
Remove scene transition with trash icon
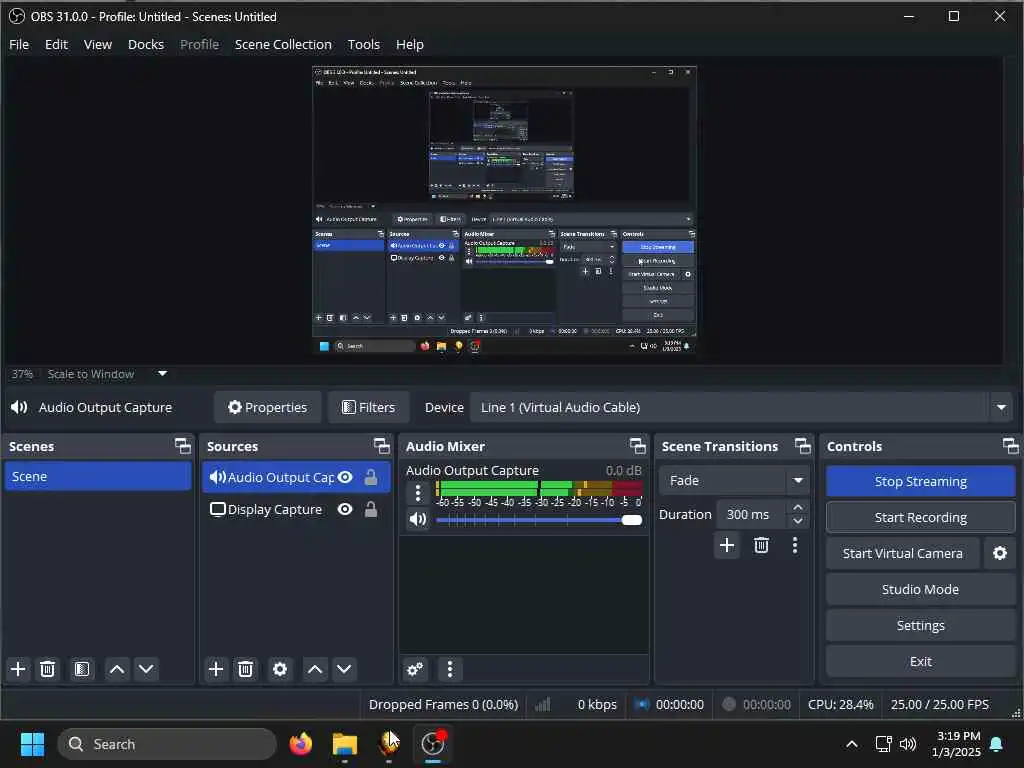pyautogui.click(x=761, y=545)
